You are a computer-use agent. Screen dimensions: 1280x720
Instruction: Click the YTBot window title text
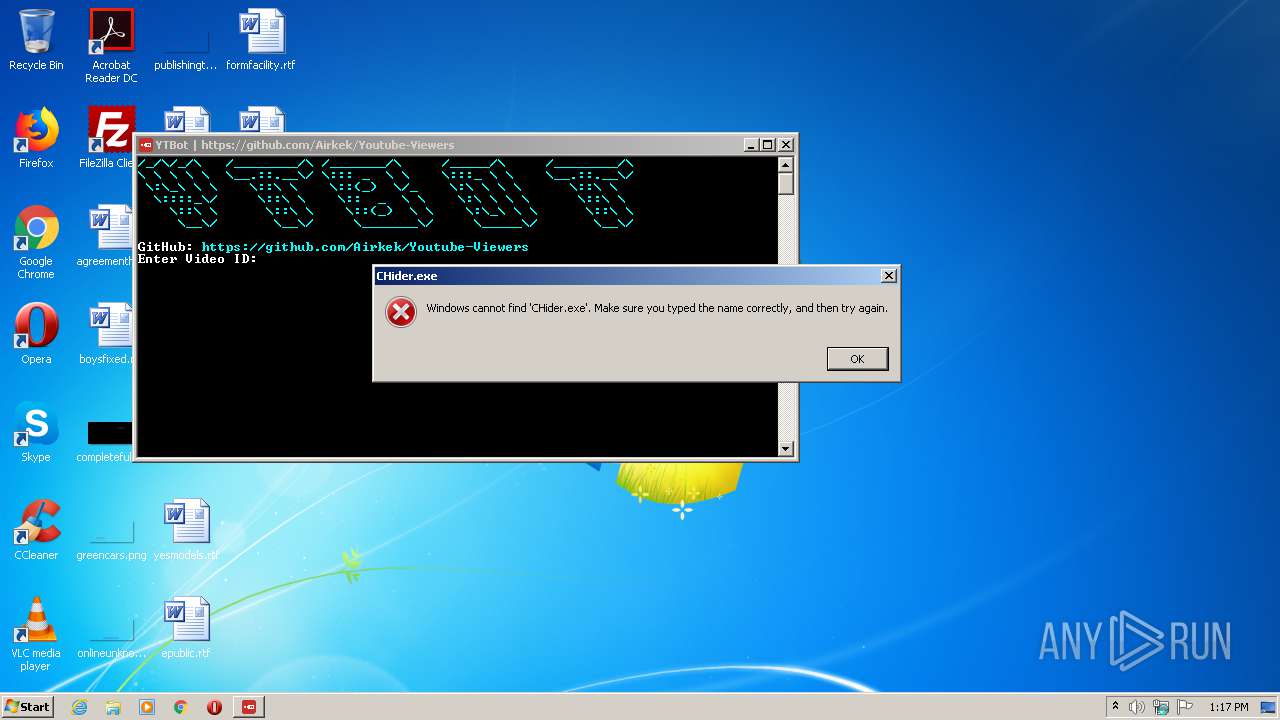coord(305,145)
